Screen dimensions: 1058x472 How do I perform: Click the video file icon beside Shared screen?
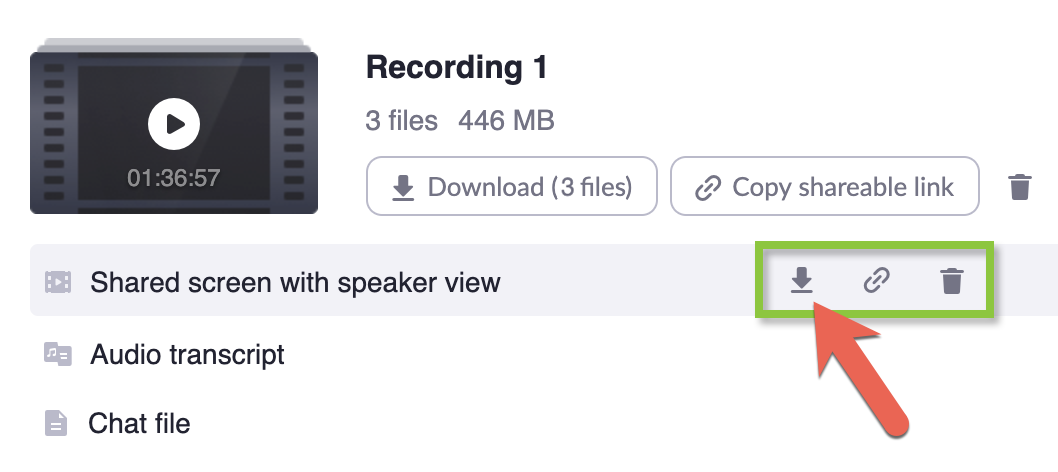(58, 283)
